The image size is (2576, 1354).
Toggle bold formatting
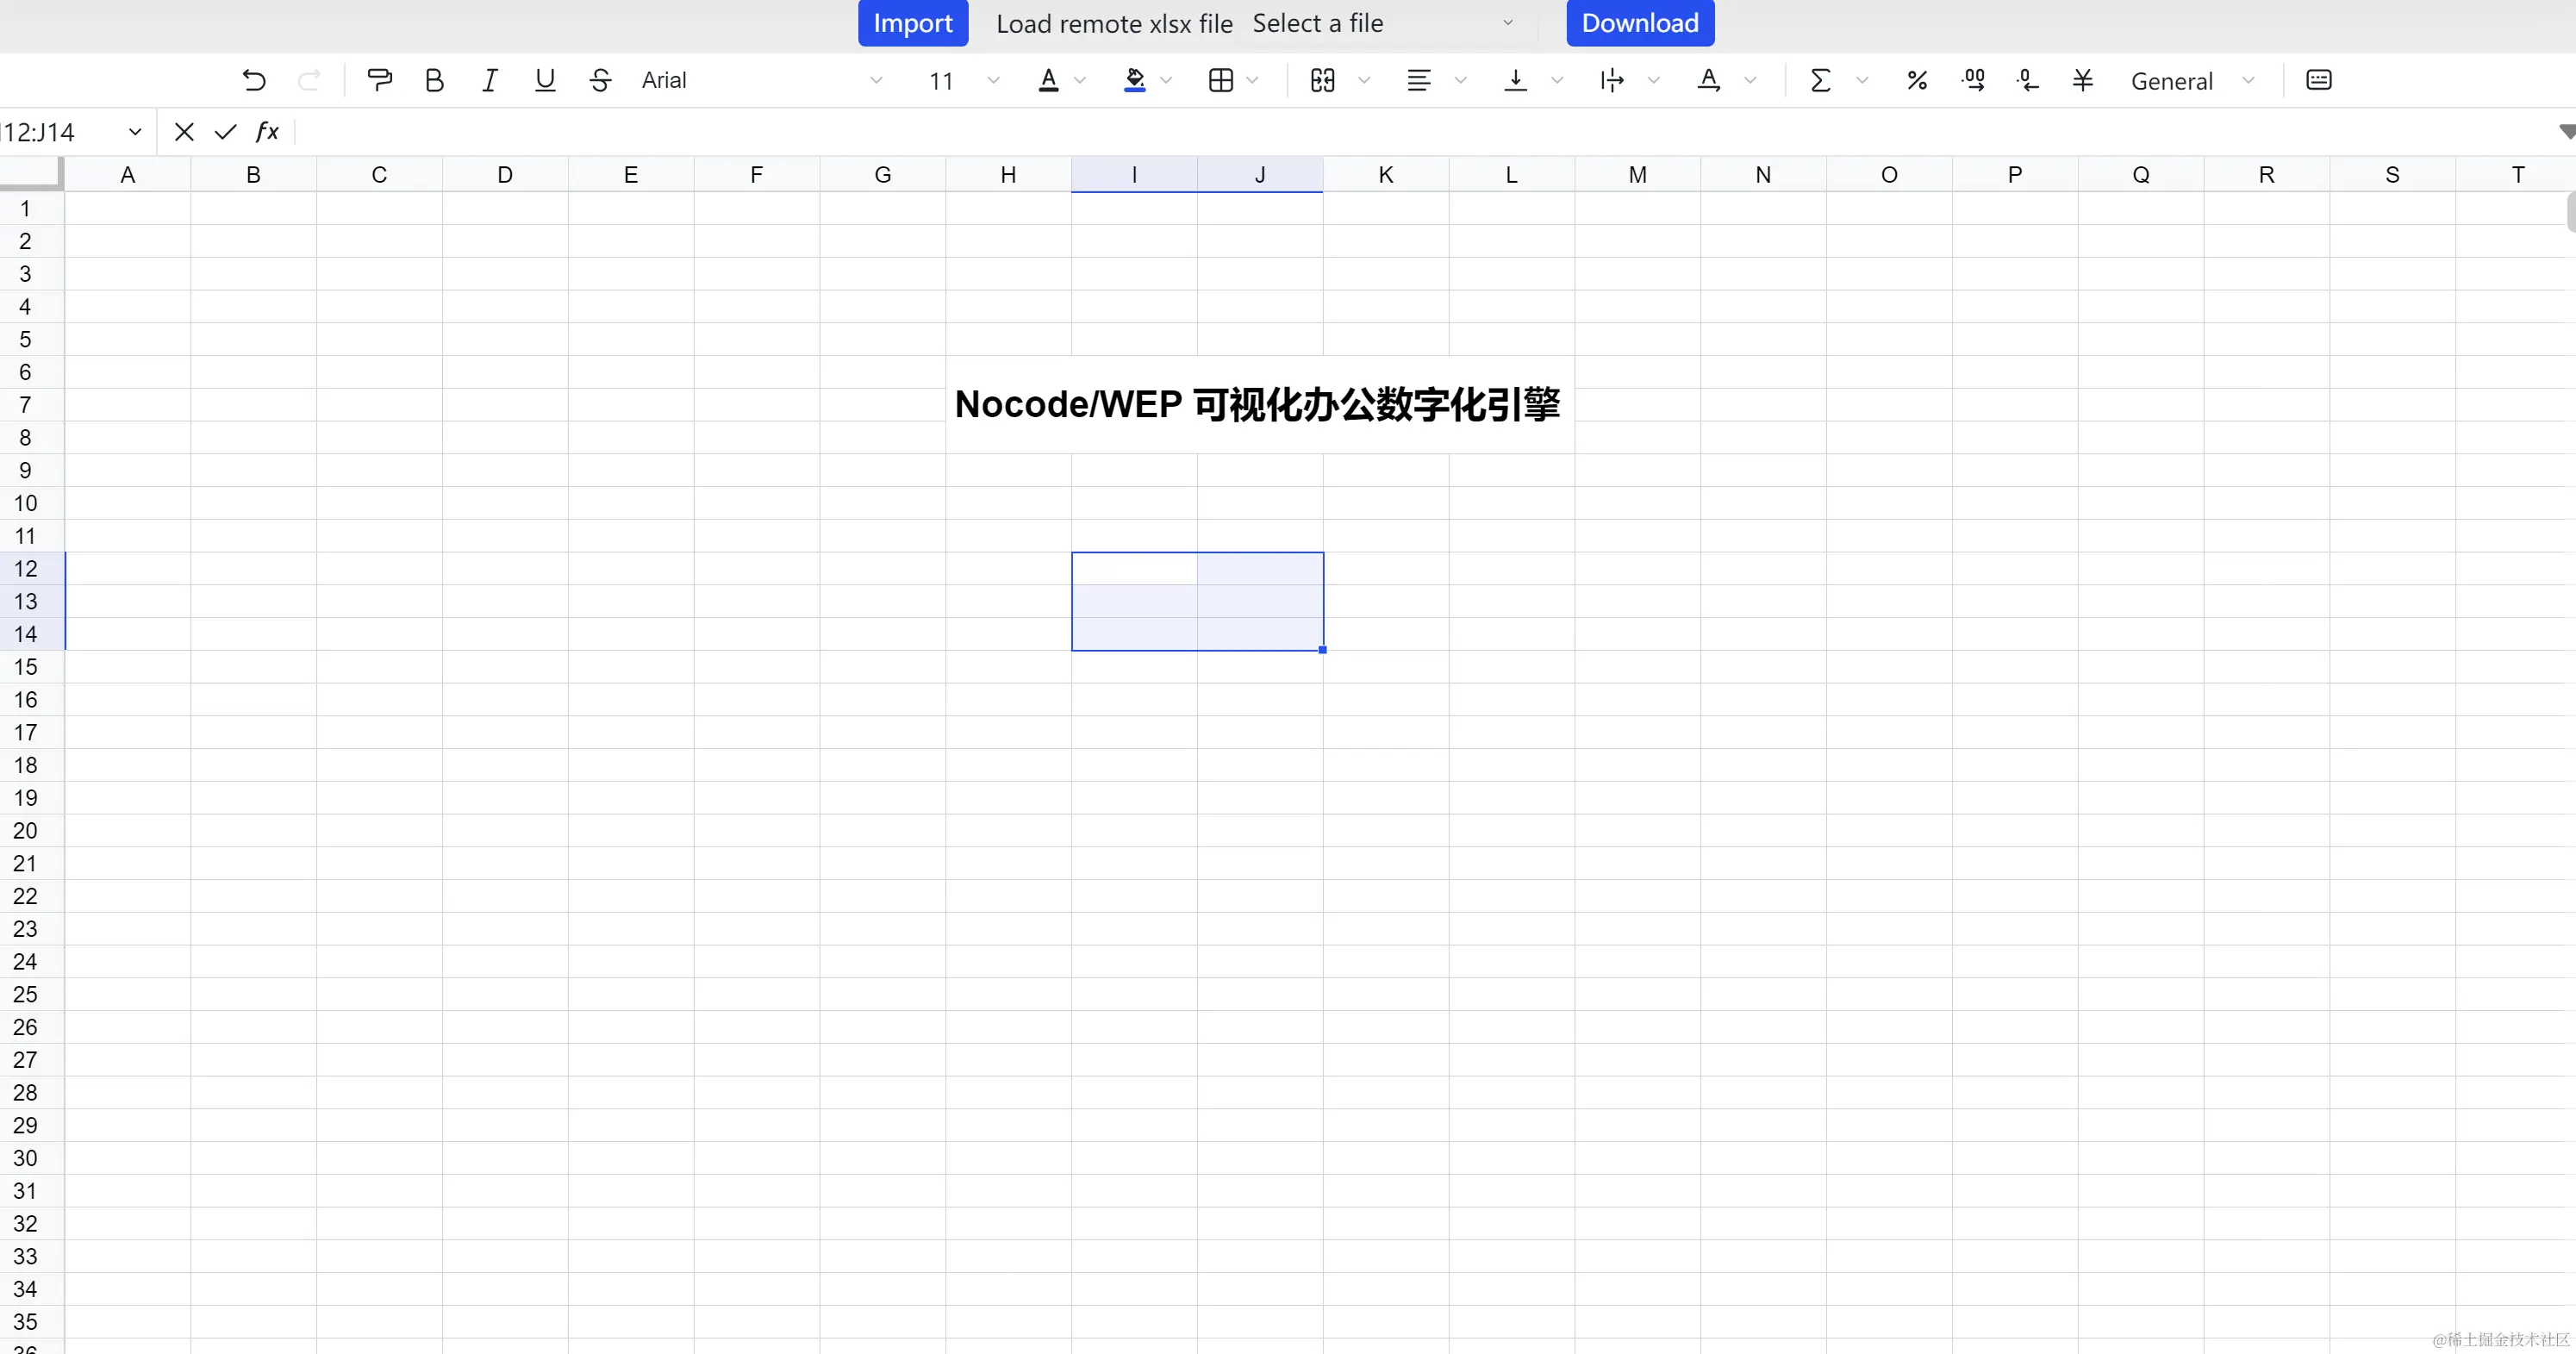(434, 80)
